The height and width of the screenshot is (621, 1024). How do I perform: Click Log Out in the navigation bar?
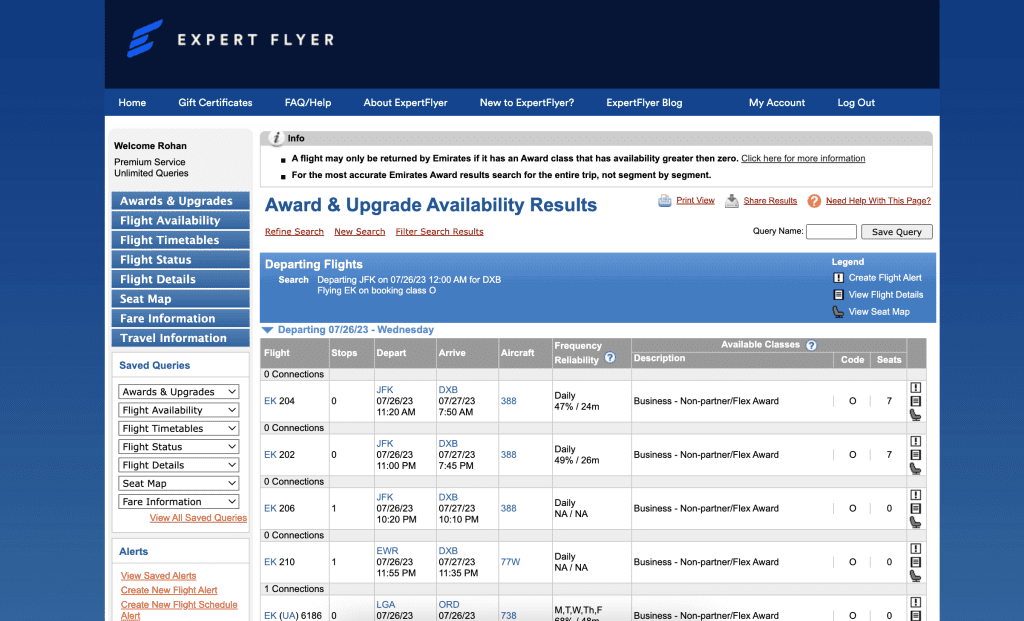(x=856, y=103)
